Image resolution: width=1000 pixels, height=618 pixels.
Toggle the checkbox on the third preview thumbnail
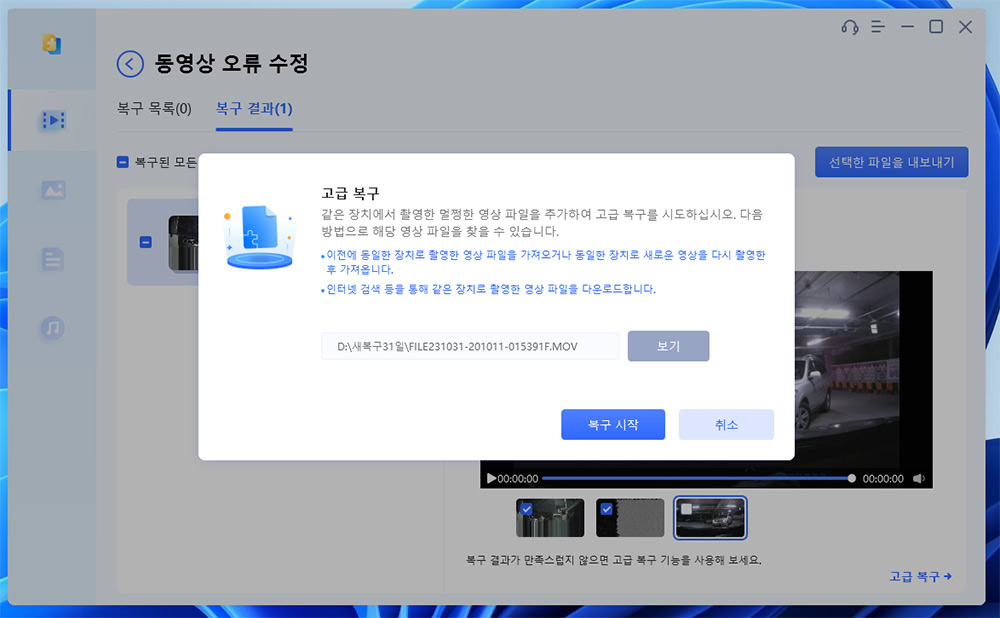pyautogui.click(x=686, y=509)
